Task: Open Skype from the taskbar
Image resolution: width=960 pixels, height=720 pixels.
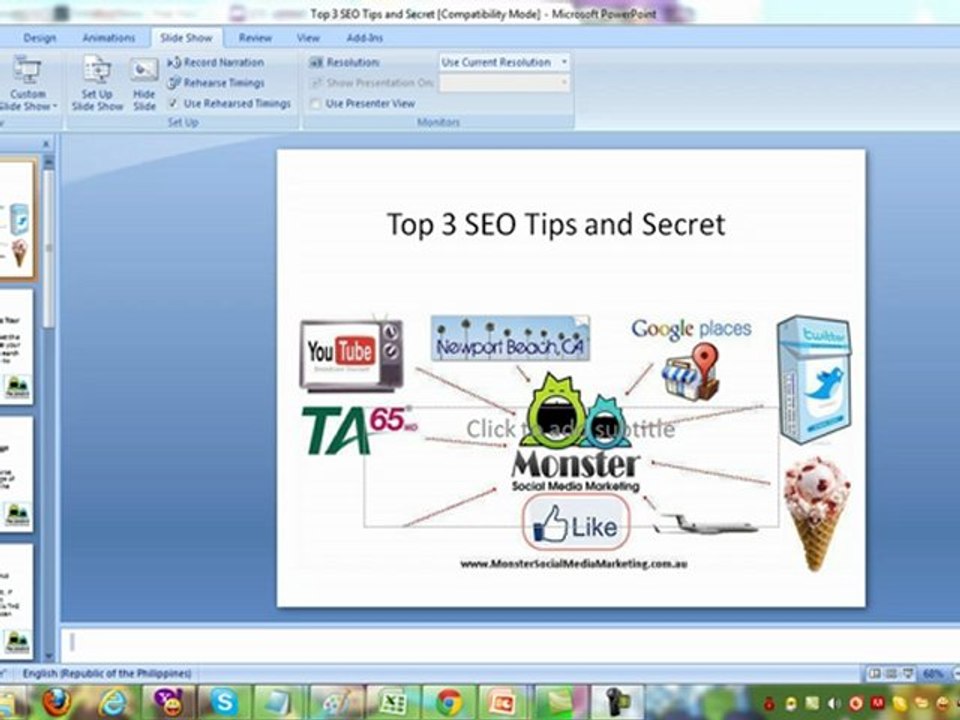Action: [224, 702]
